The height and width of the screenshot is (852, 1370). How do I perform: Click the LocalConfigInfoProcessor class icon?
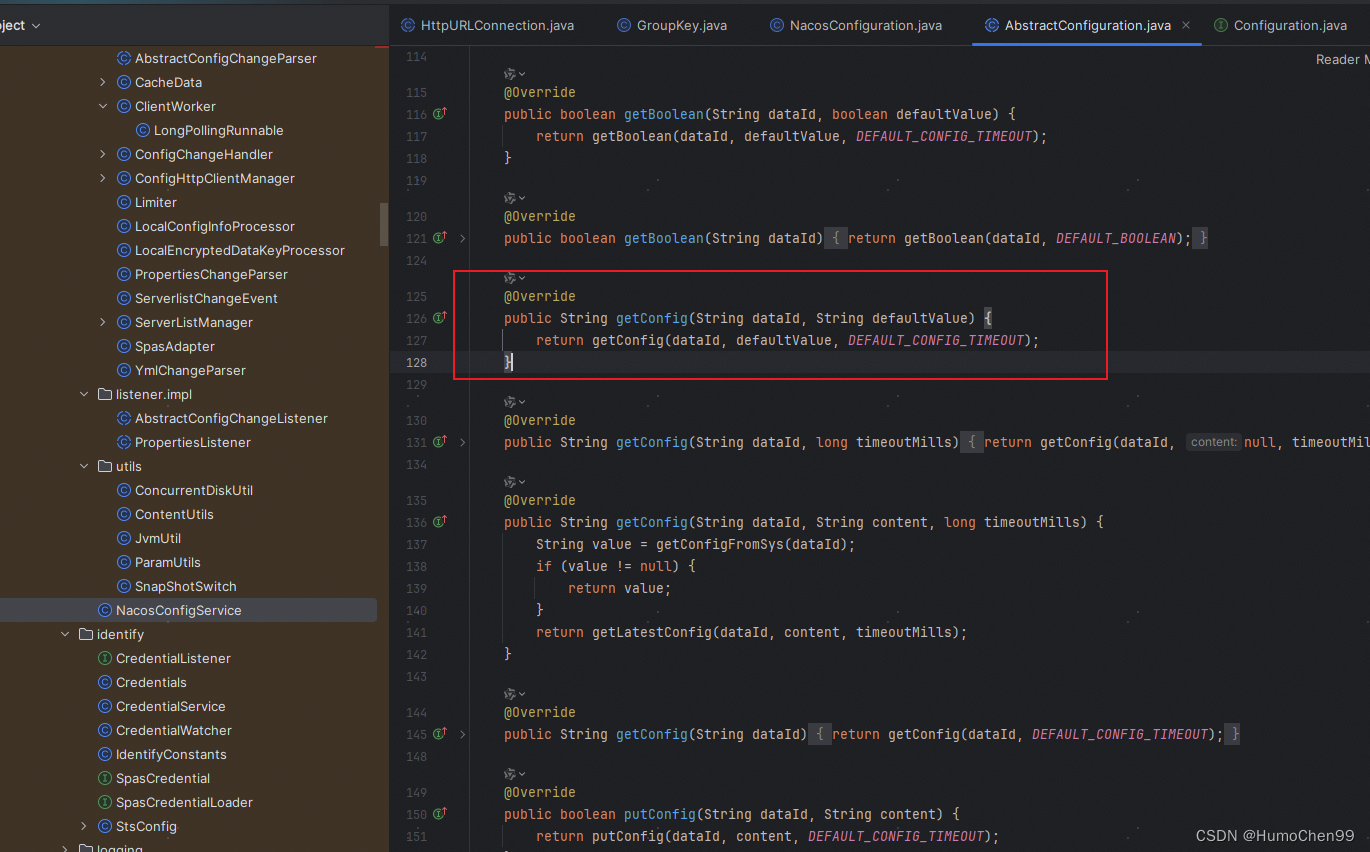pos(124,227)
